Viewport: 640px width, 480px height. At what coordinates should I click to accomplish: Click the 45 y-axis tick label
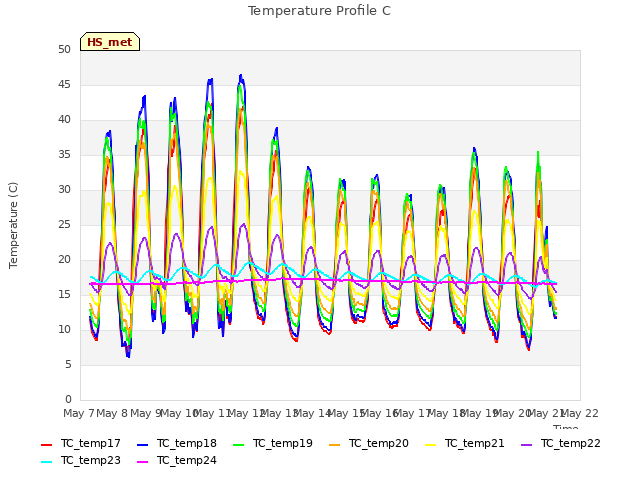click(x=64, y=84)
